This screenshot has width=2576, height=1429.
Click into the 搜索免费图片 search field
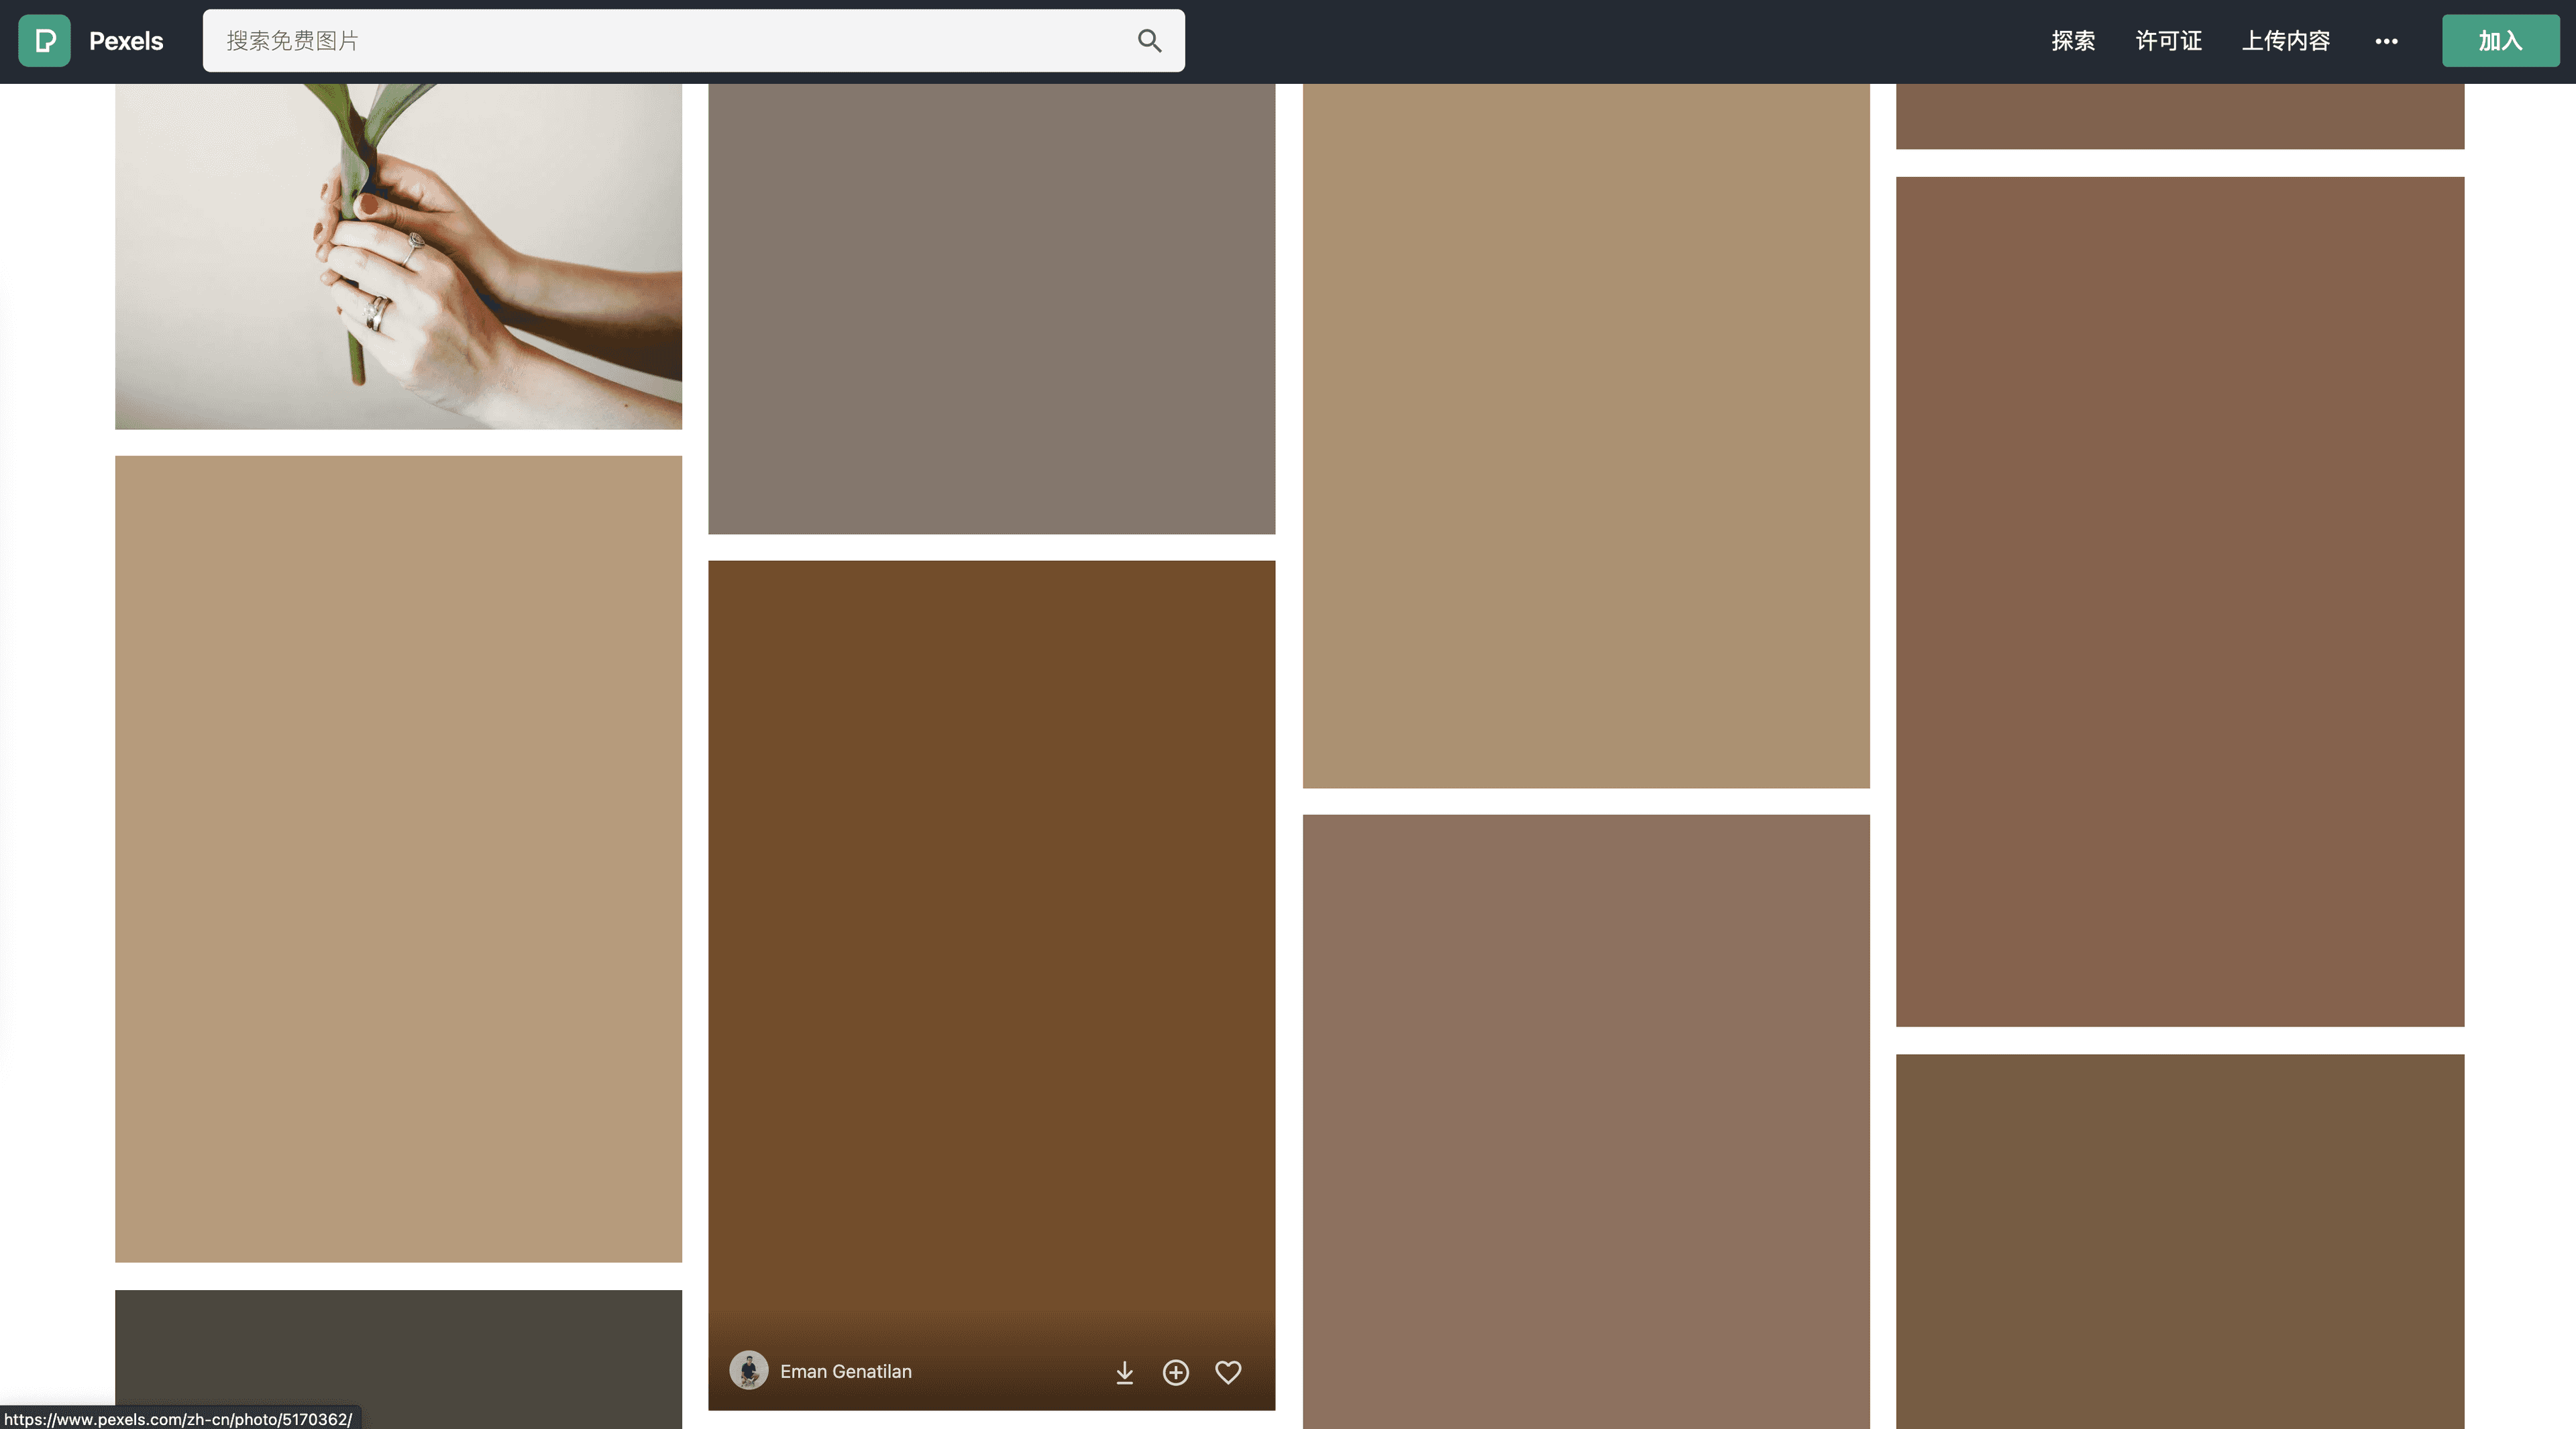click(660, 41)
